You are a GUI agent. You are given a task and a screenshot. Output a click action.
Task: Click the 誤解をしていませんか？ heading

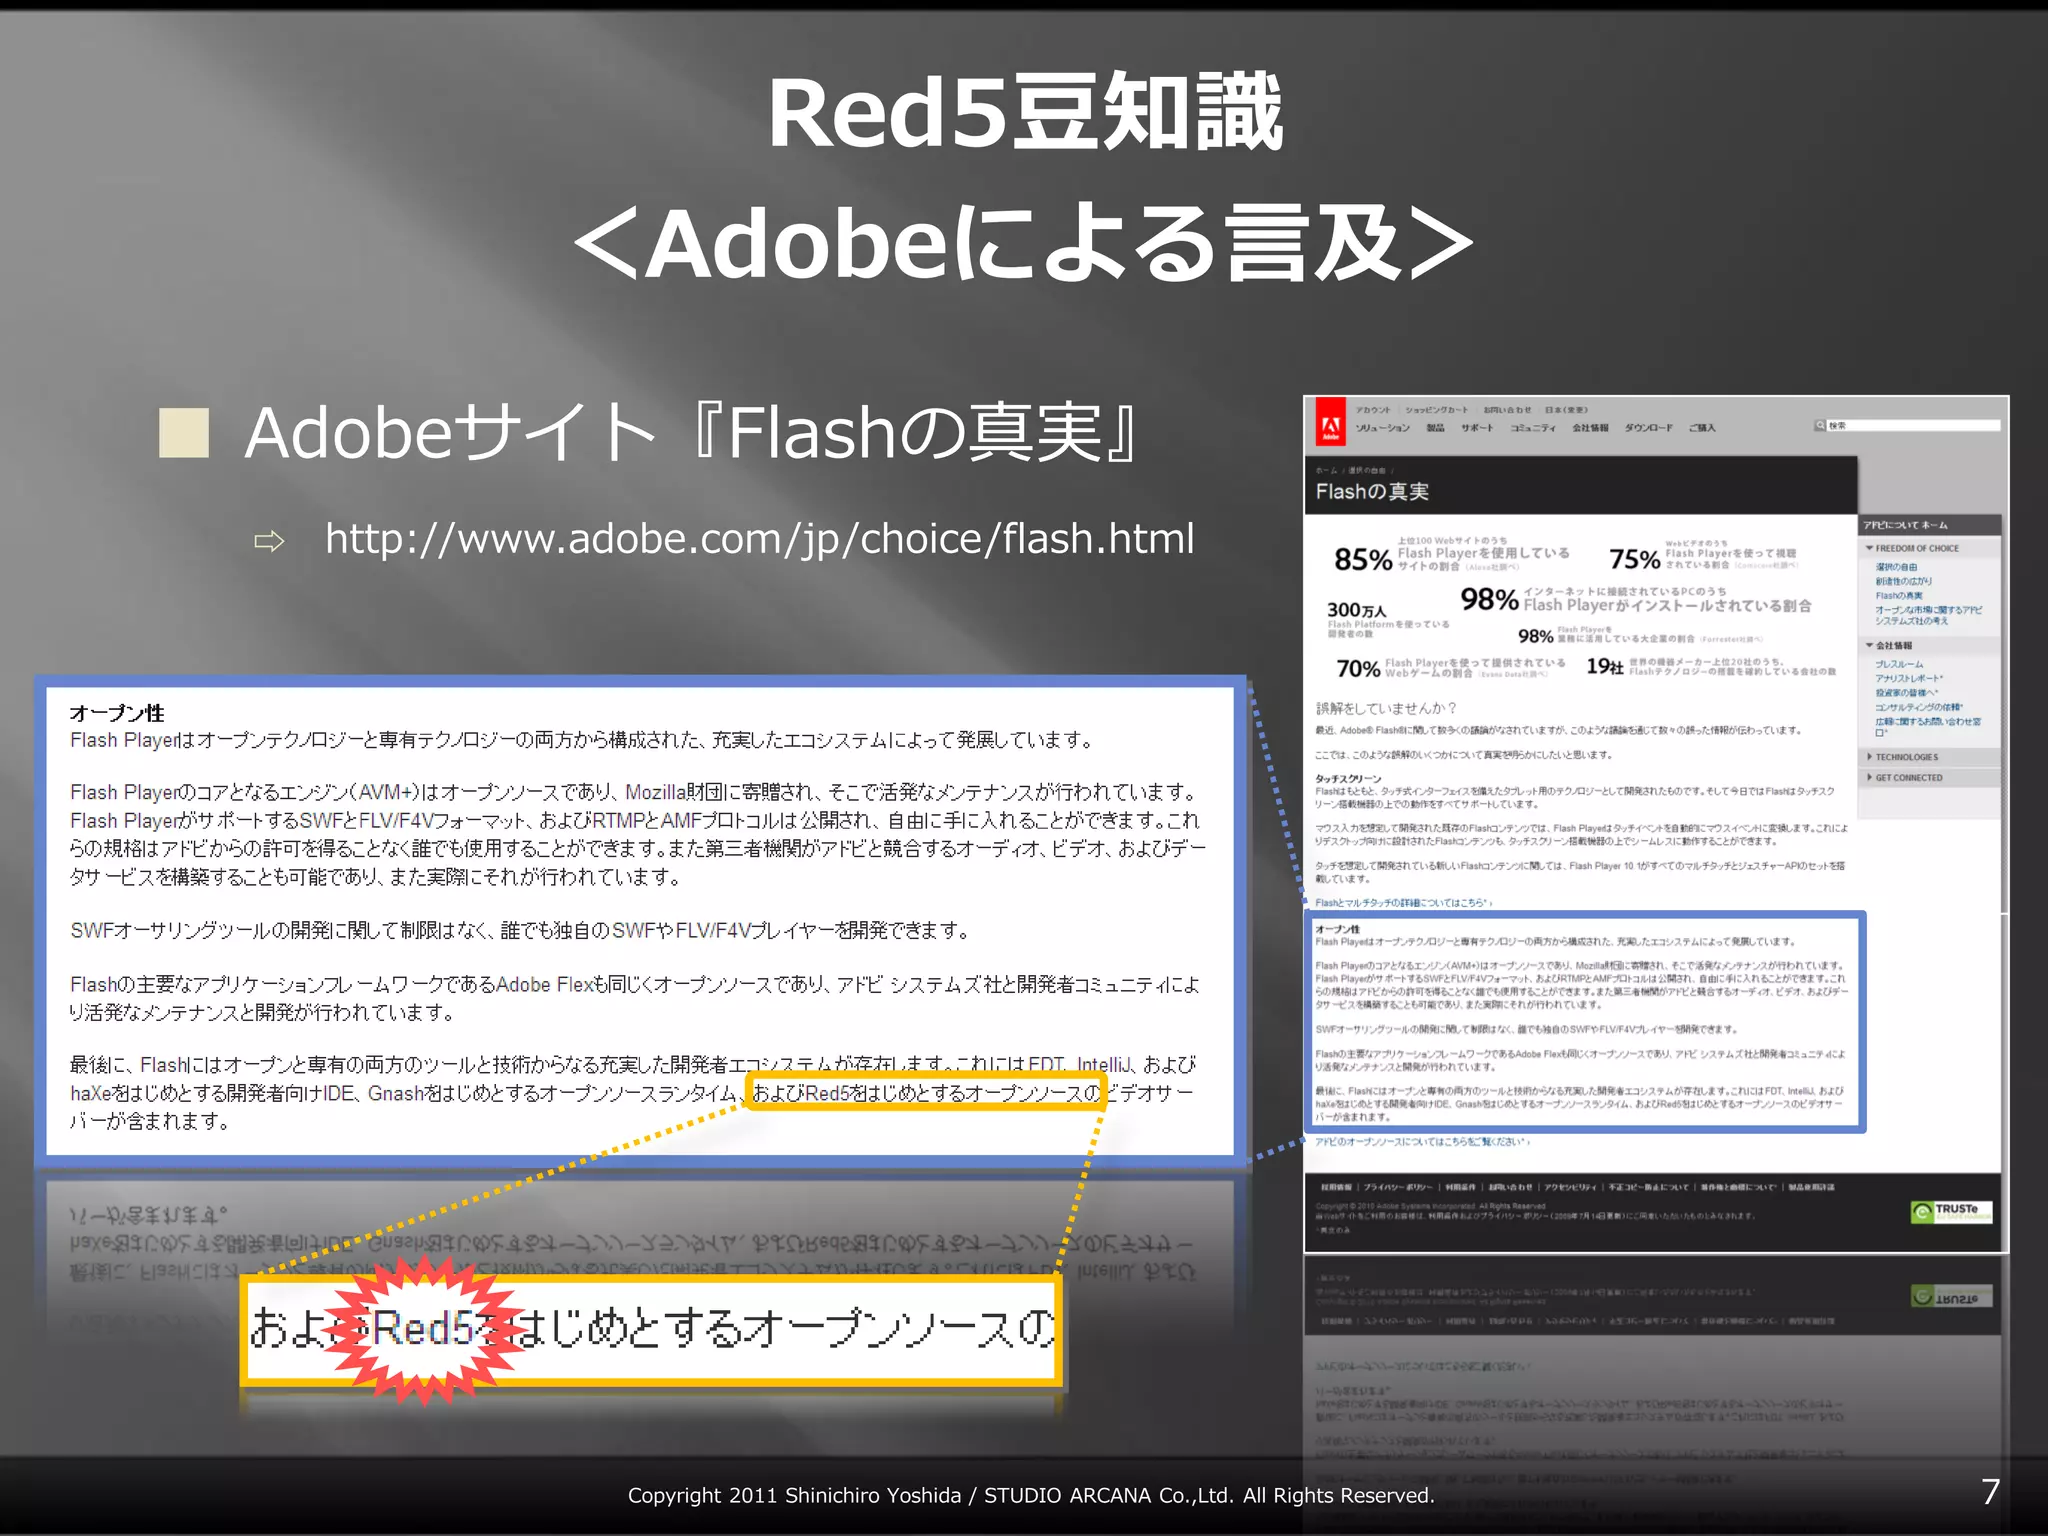point(1386,708)
